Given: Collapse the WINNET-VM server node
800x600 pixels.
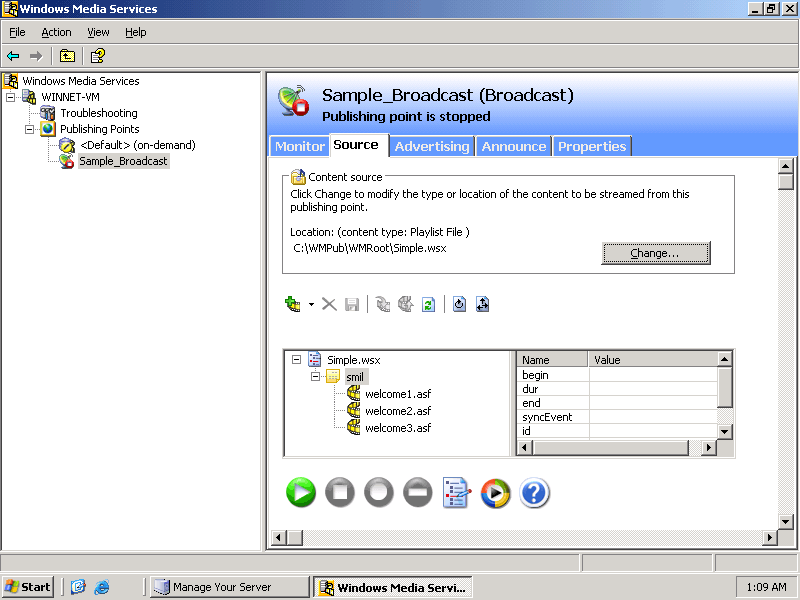Looking at the screenshot, I should pyautogui.click(x=10, y=97).
